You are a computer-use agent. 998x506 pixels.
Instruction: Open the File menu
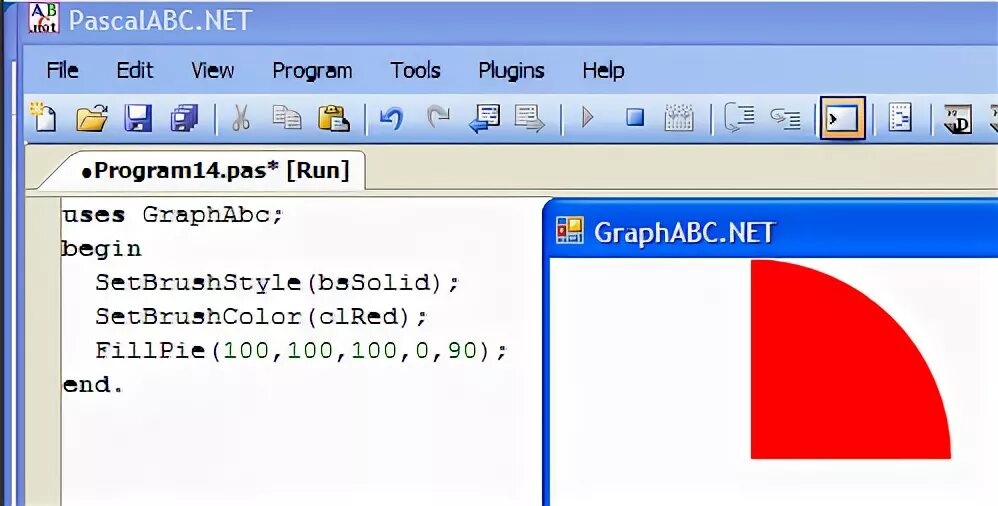click(x=62, y=70)
